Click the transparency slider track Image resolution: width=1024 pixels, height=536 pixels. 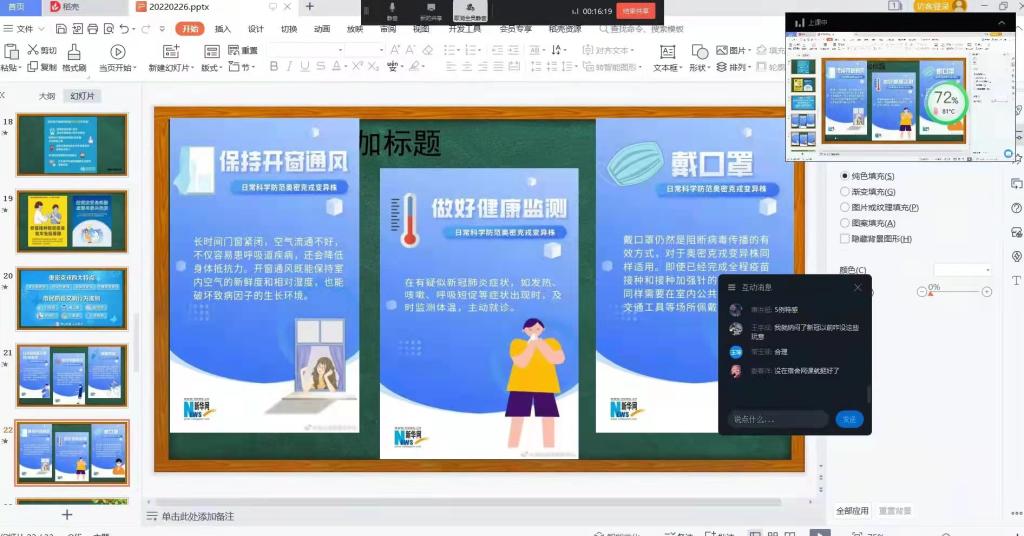point(955,292)
